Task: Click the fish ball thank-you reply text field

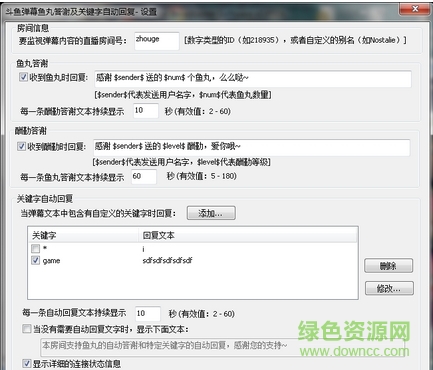Action: point(253,79)
